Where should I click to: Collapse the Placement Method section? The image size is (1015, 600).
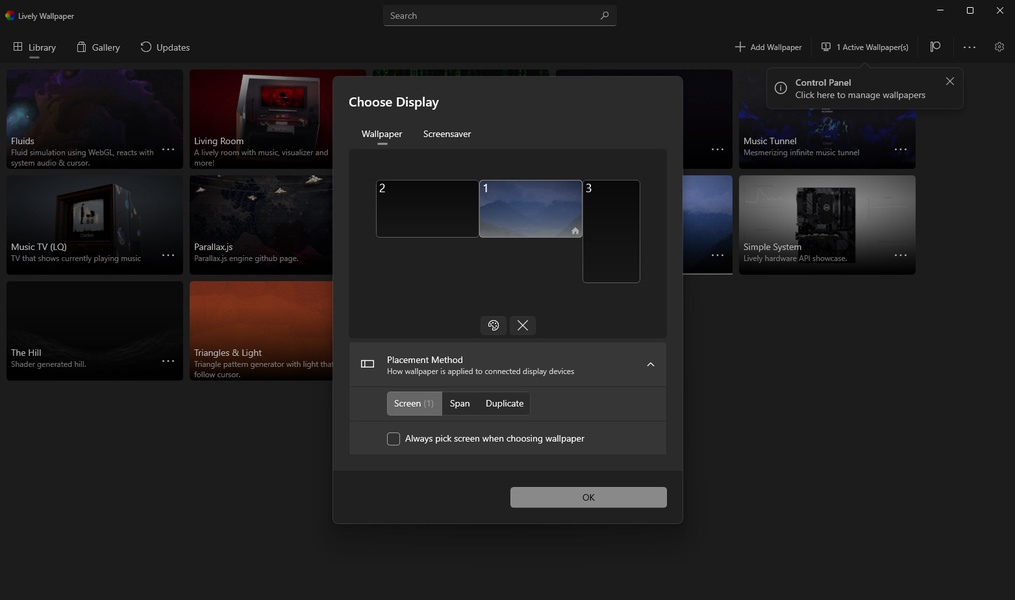(x=650, y=365)
